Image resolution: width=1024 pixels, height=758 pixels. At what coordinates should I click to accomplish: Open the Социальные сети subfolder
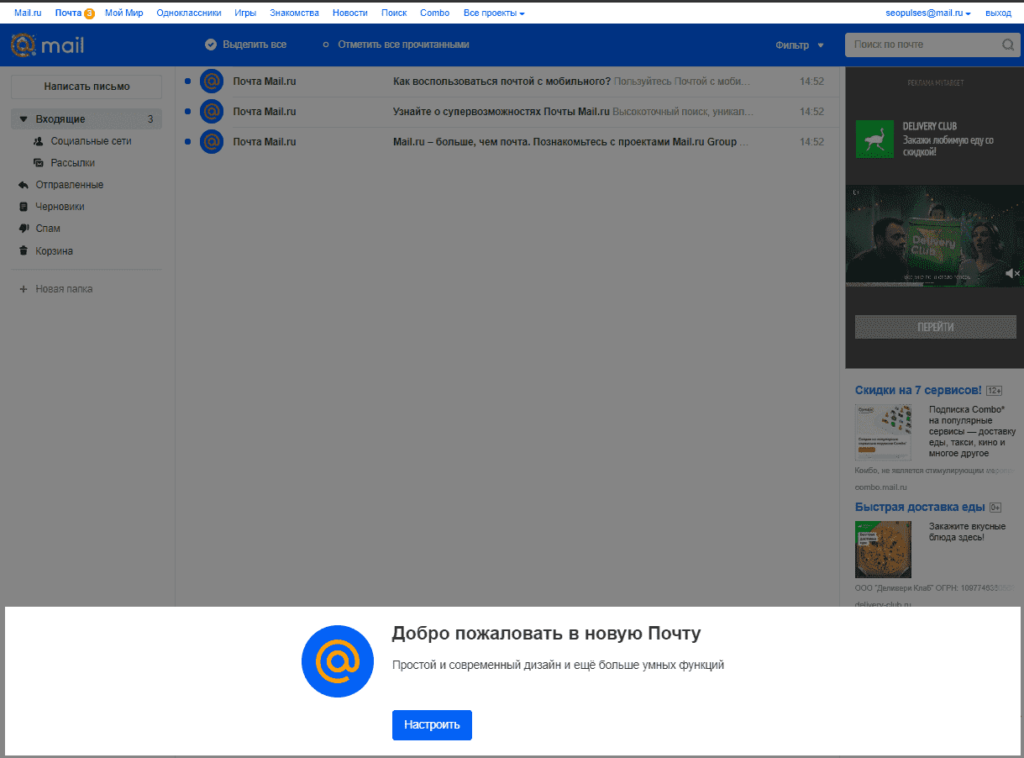coord(90,142)
